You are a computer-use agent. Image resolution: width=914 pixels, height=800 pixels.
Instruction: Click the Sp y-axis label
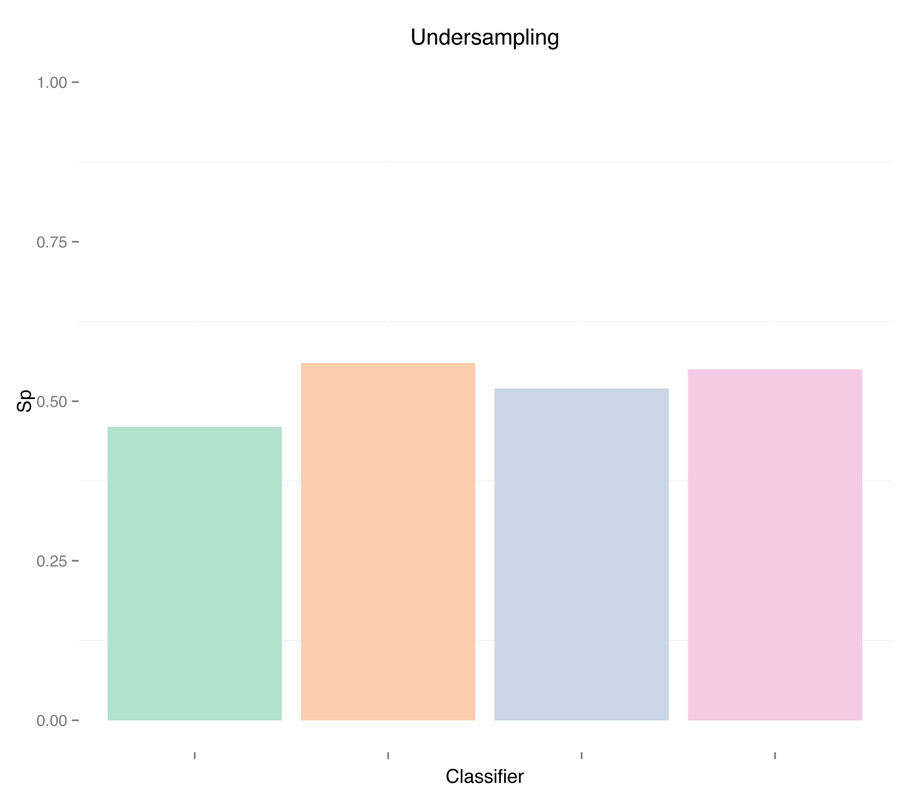24,401
